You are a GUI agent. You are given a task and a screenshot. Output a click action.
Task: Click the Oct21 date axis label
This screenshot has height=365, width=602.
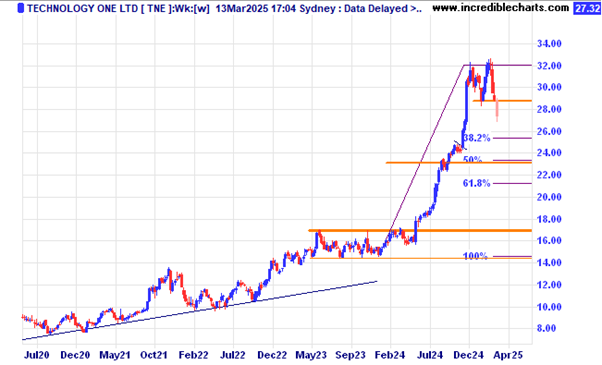click(x=154, y=355)
